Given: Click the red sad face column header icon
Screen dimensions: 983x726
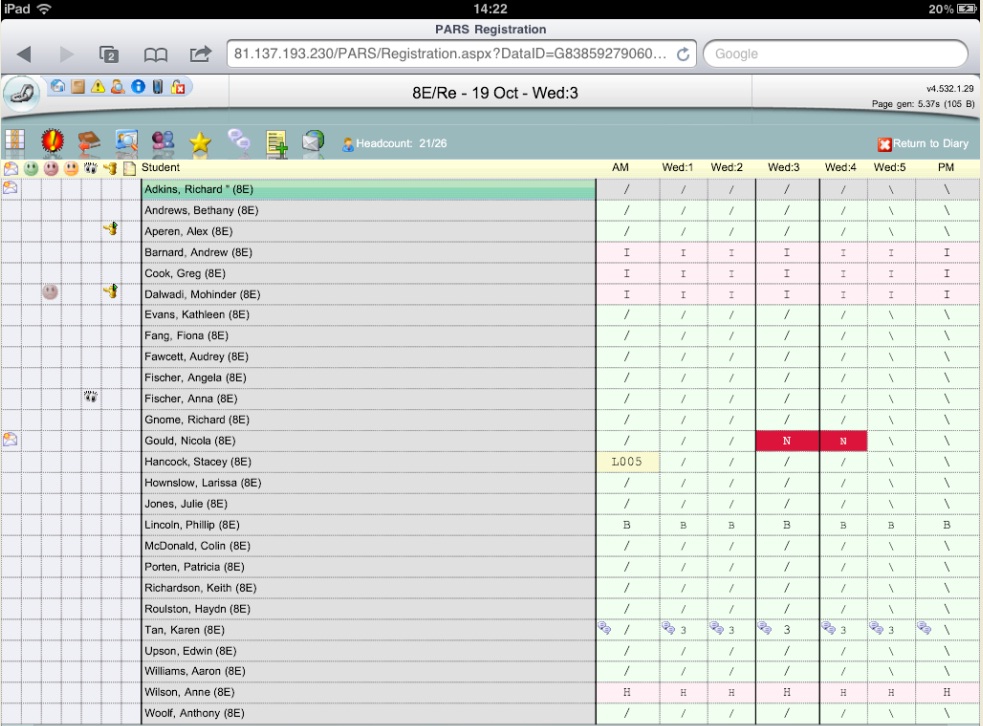Looking at the screenshot, I should click(51, 168).
